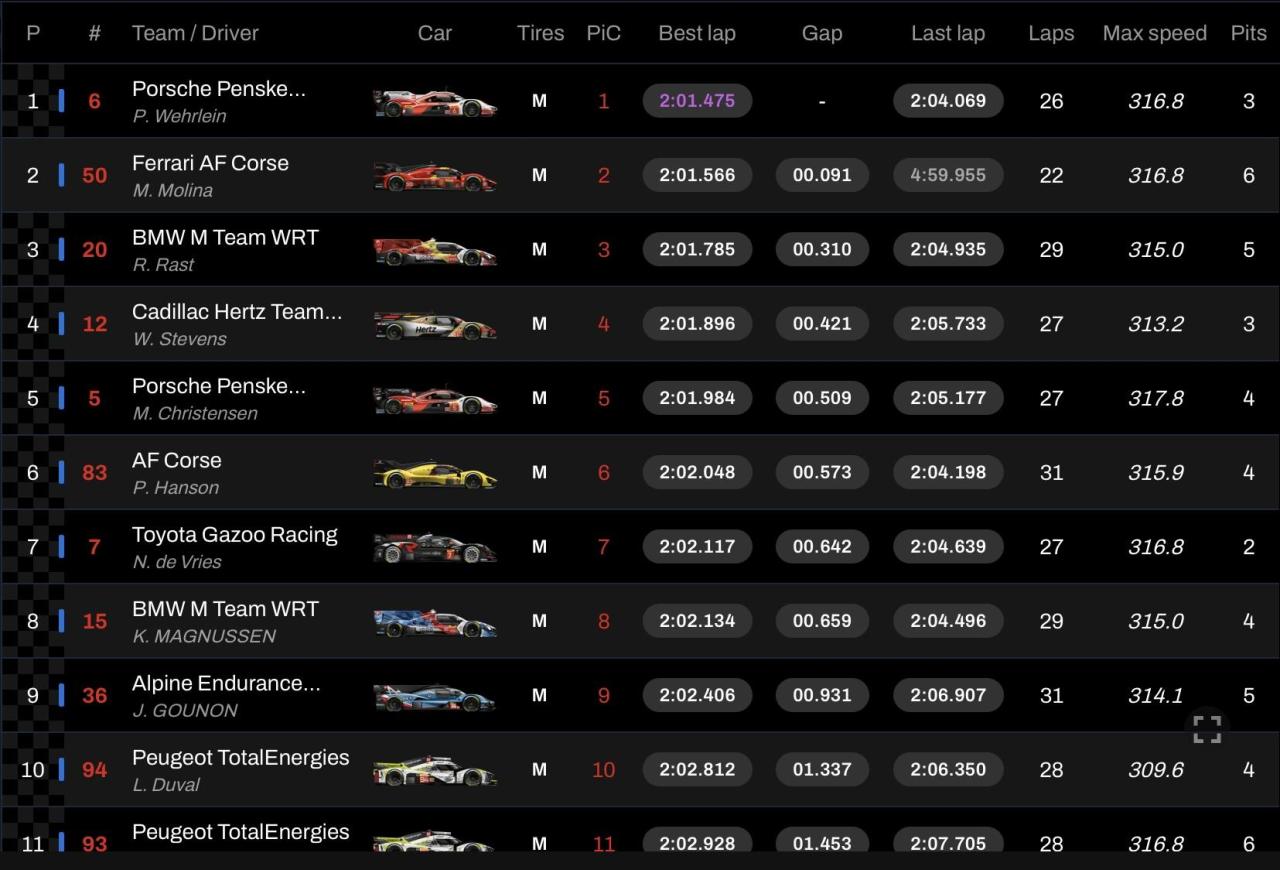Click the purple 2:01.475 best lap badge
This screenshot has height=870, width=1280.
tap(697, 101)
